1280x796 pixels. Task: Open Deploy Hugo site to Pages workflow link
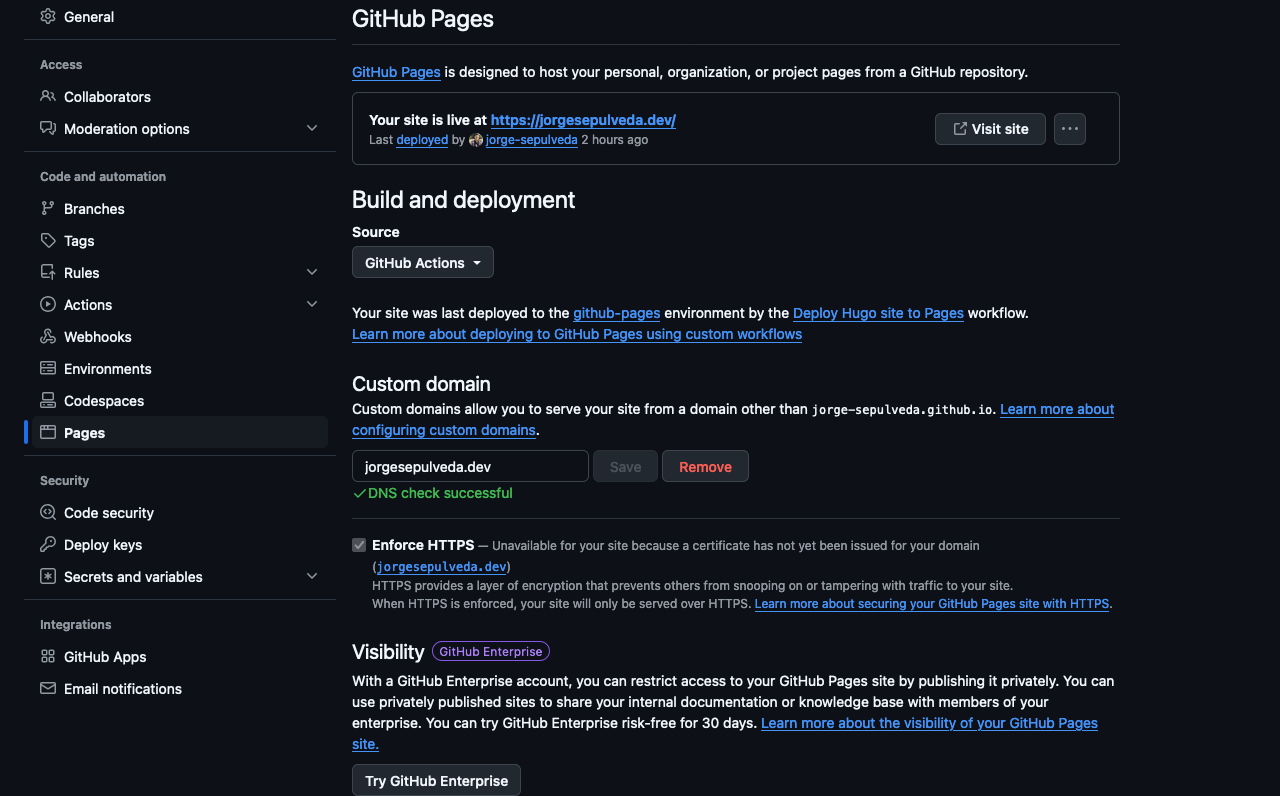click(878, 313)
